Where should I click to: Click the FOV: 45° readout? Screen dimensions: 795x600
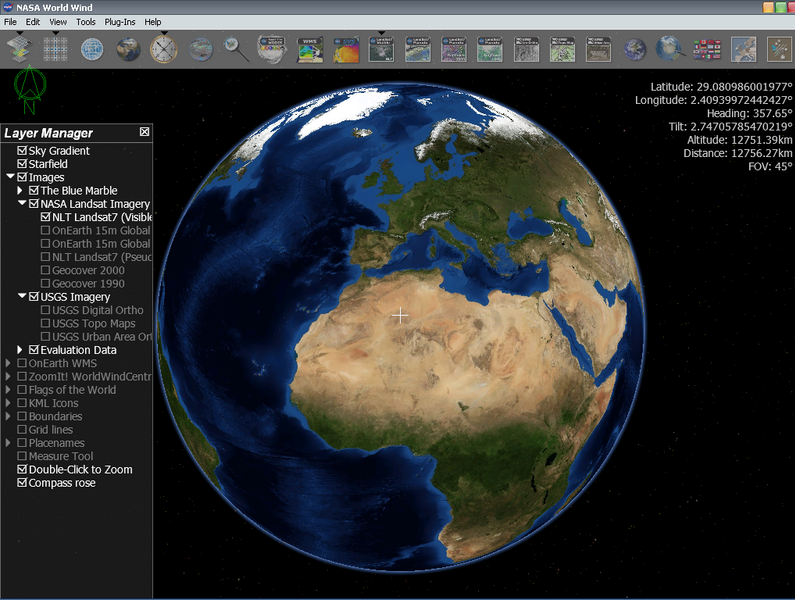point(770,166)
